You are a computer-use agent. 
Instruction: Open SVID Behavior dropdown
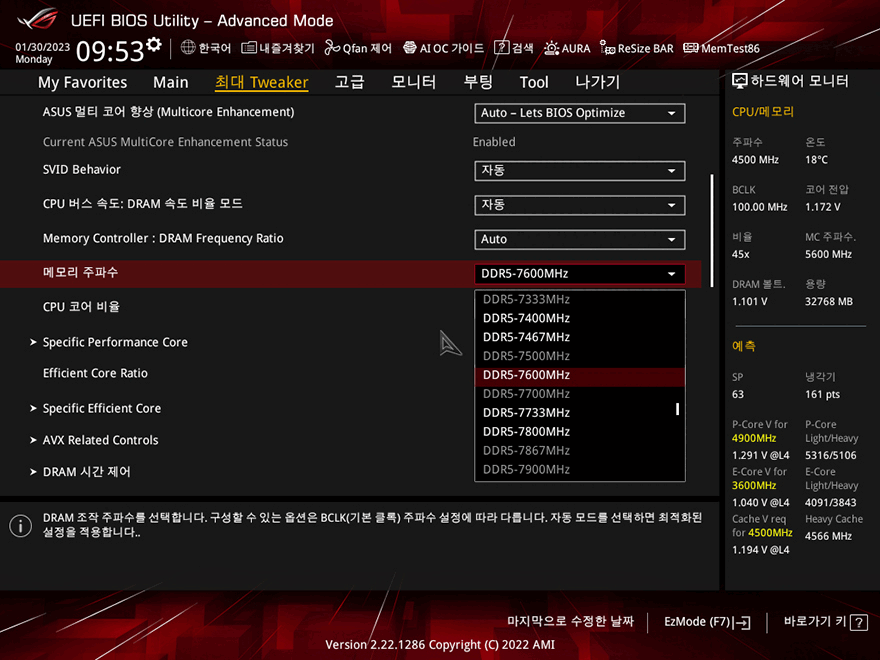pos(580,171)
